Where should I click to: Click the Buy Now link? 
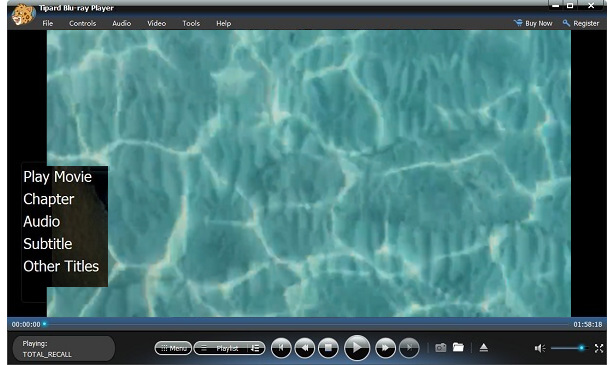533,23
